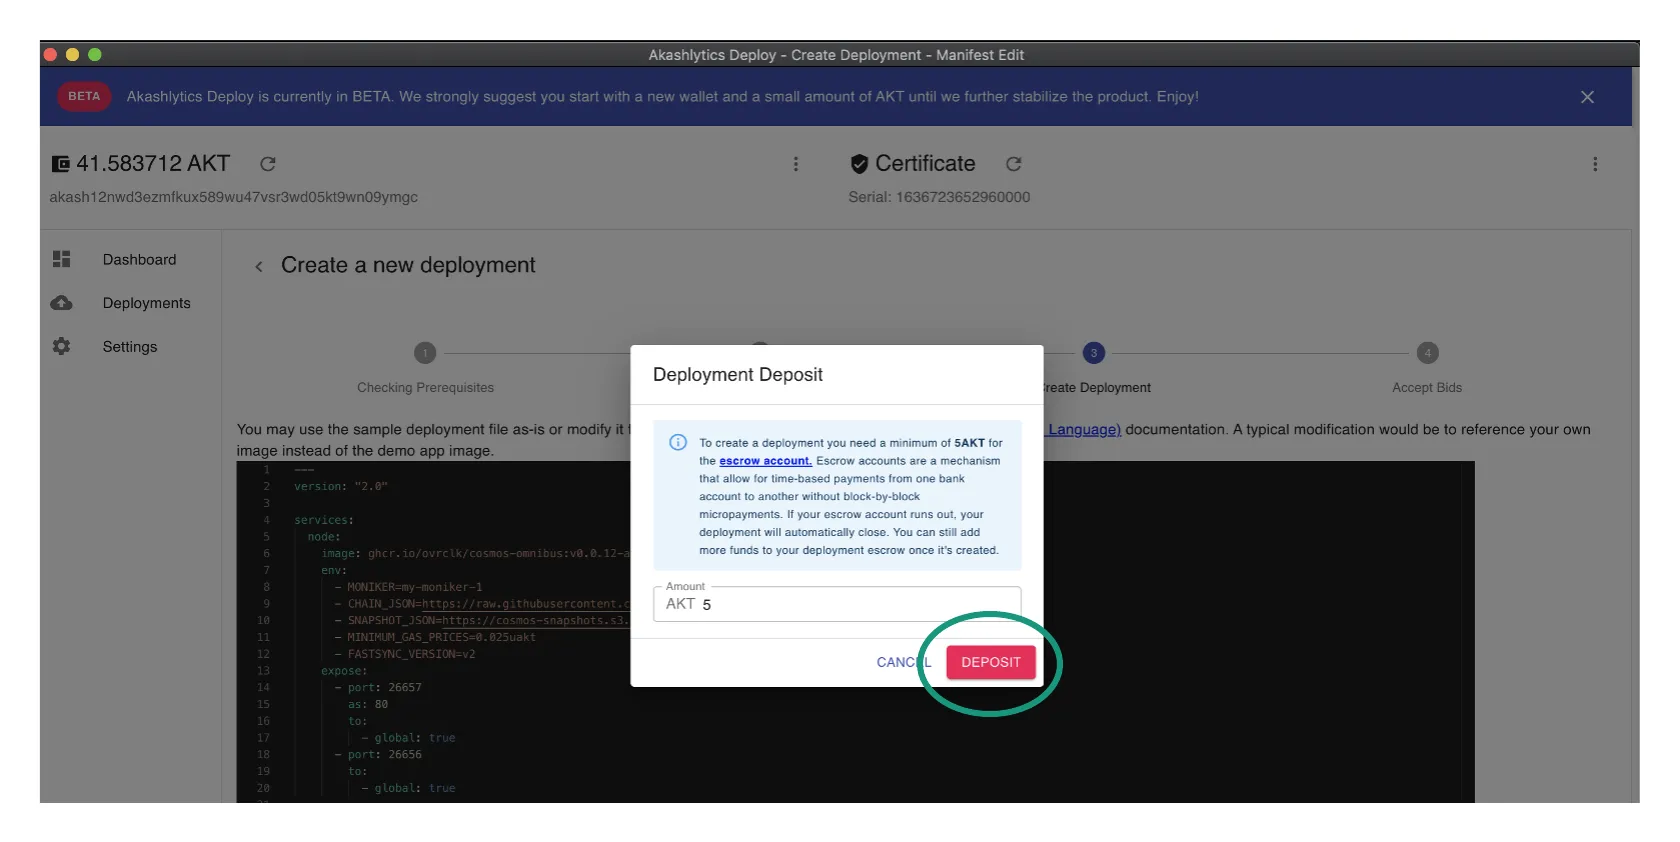Click the wallet icon beside balance
Screen dimensions: 1680x842
click(x=61, y=164)
